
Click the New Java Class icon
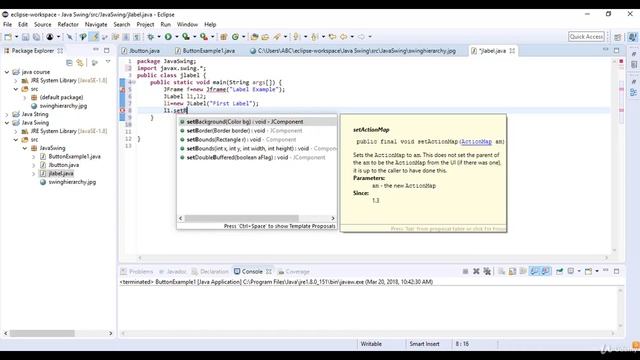tap(235, 37)
